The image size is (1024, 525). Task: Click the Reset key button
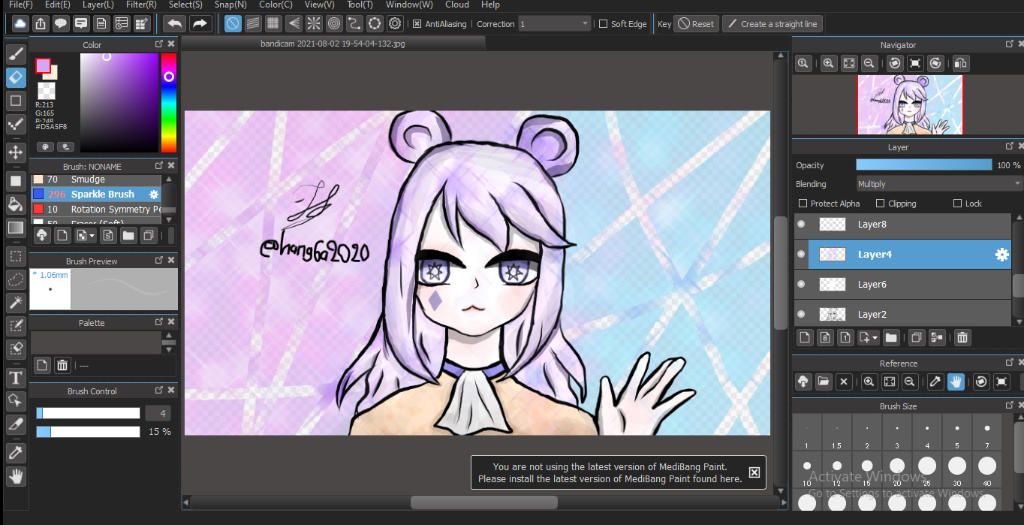tap(696, 24)
